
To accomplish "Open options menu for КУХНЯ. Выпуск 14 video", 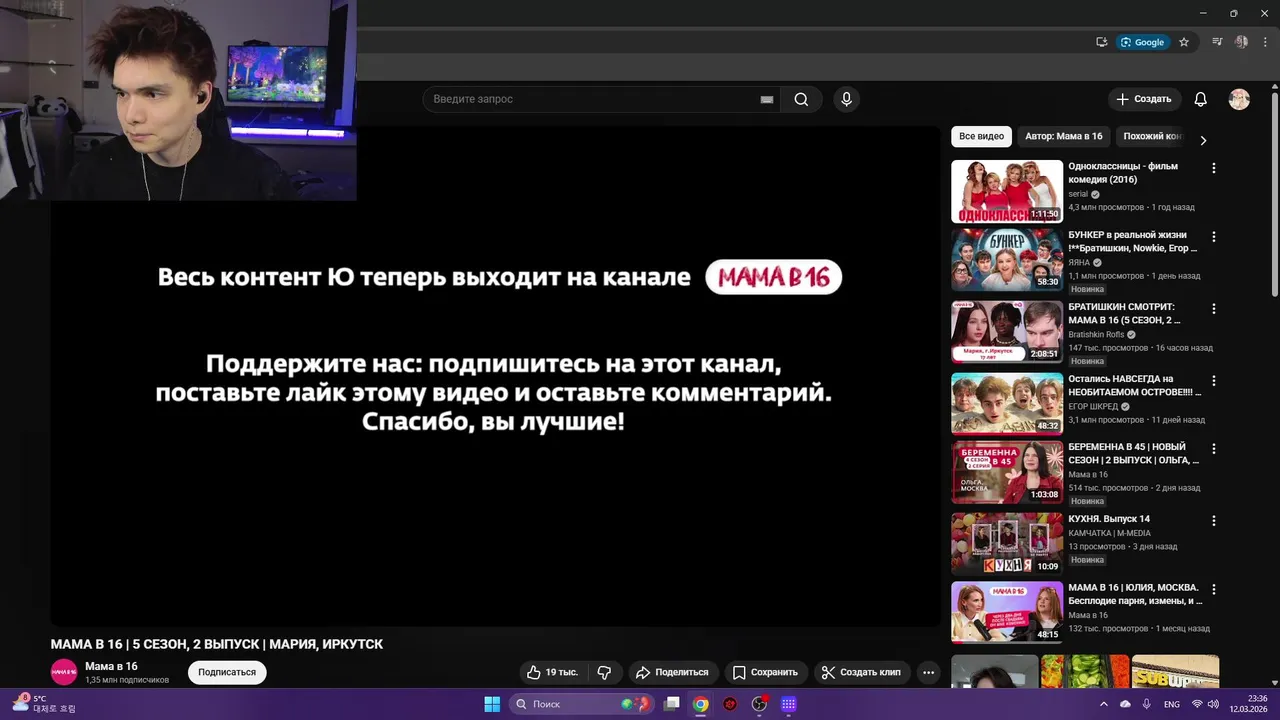I will [1214, 521].
